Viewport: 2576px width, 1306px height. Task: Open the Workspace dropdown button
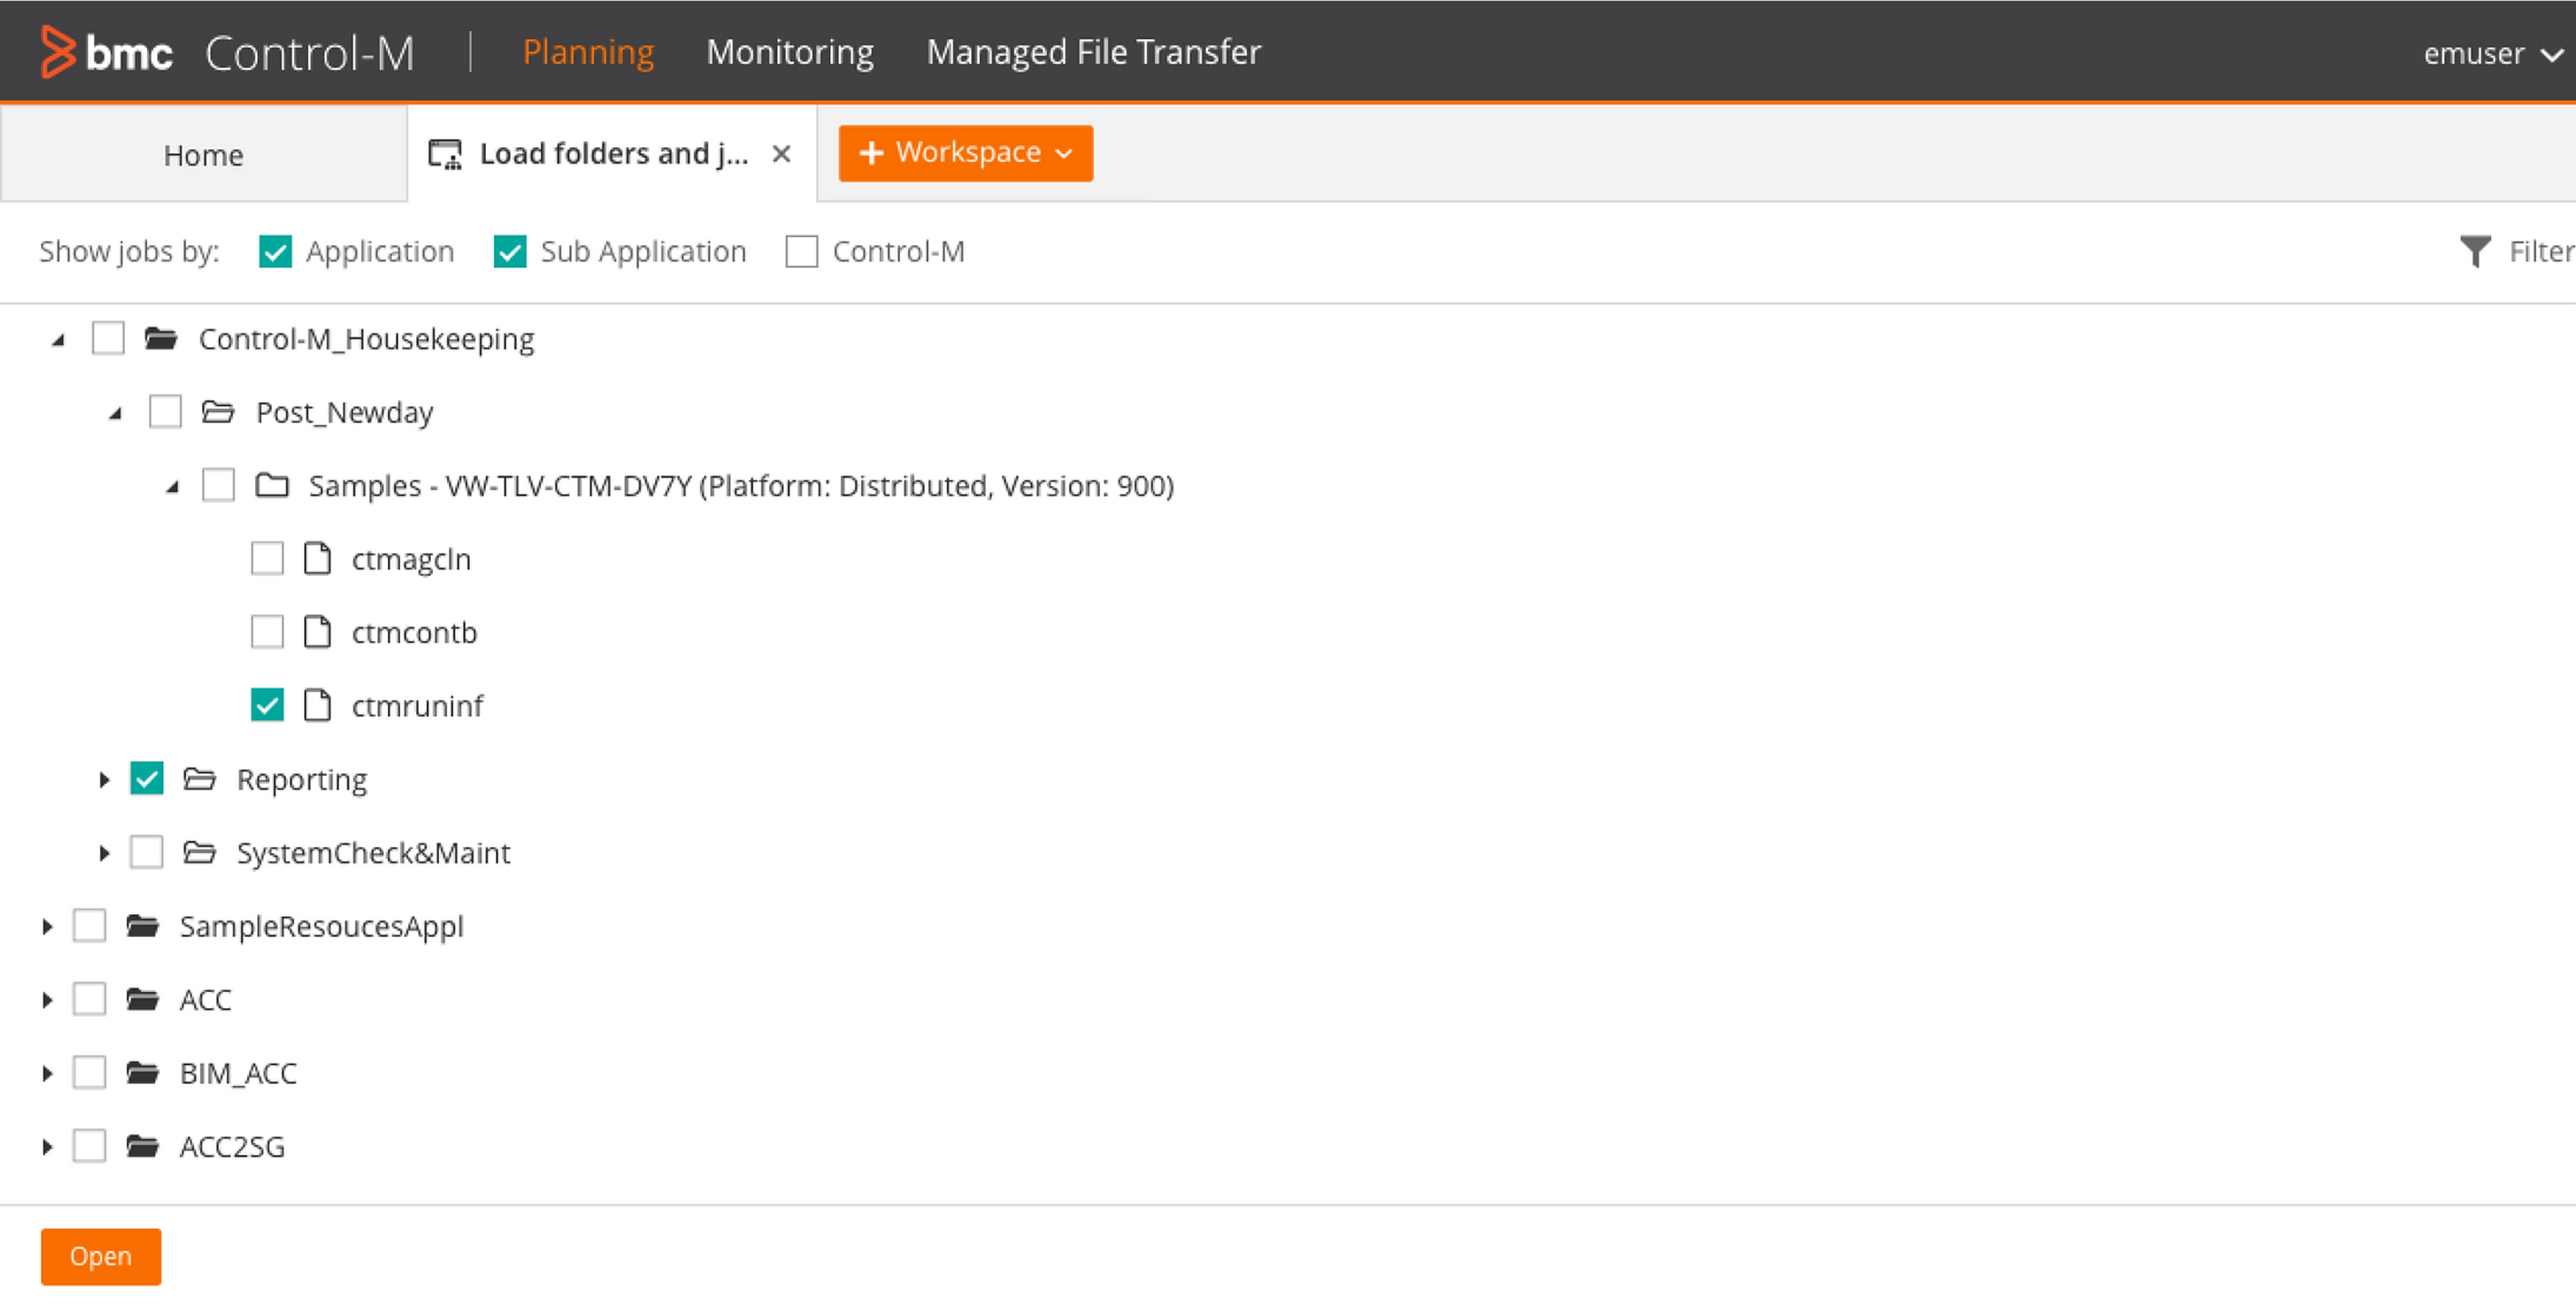[x=965, y=153]
